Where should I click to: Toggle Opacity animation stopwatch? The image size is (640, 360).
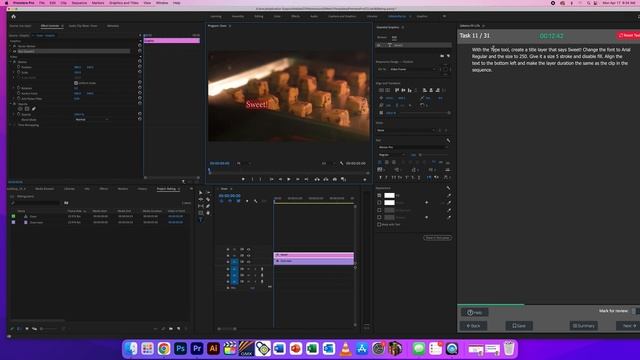click(18, 114)
